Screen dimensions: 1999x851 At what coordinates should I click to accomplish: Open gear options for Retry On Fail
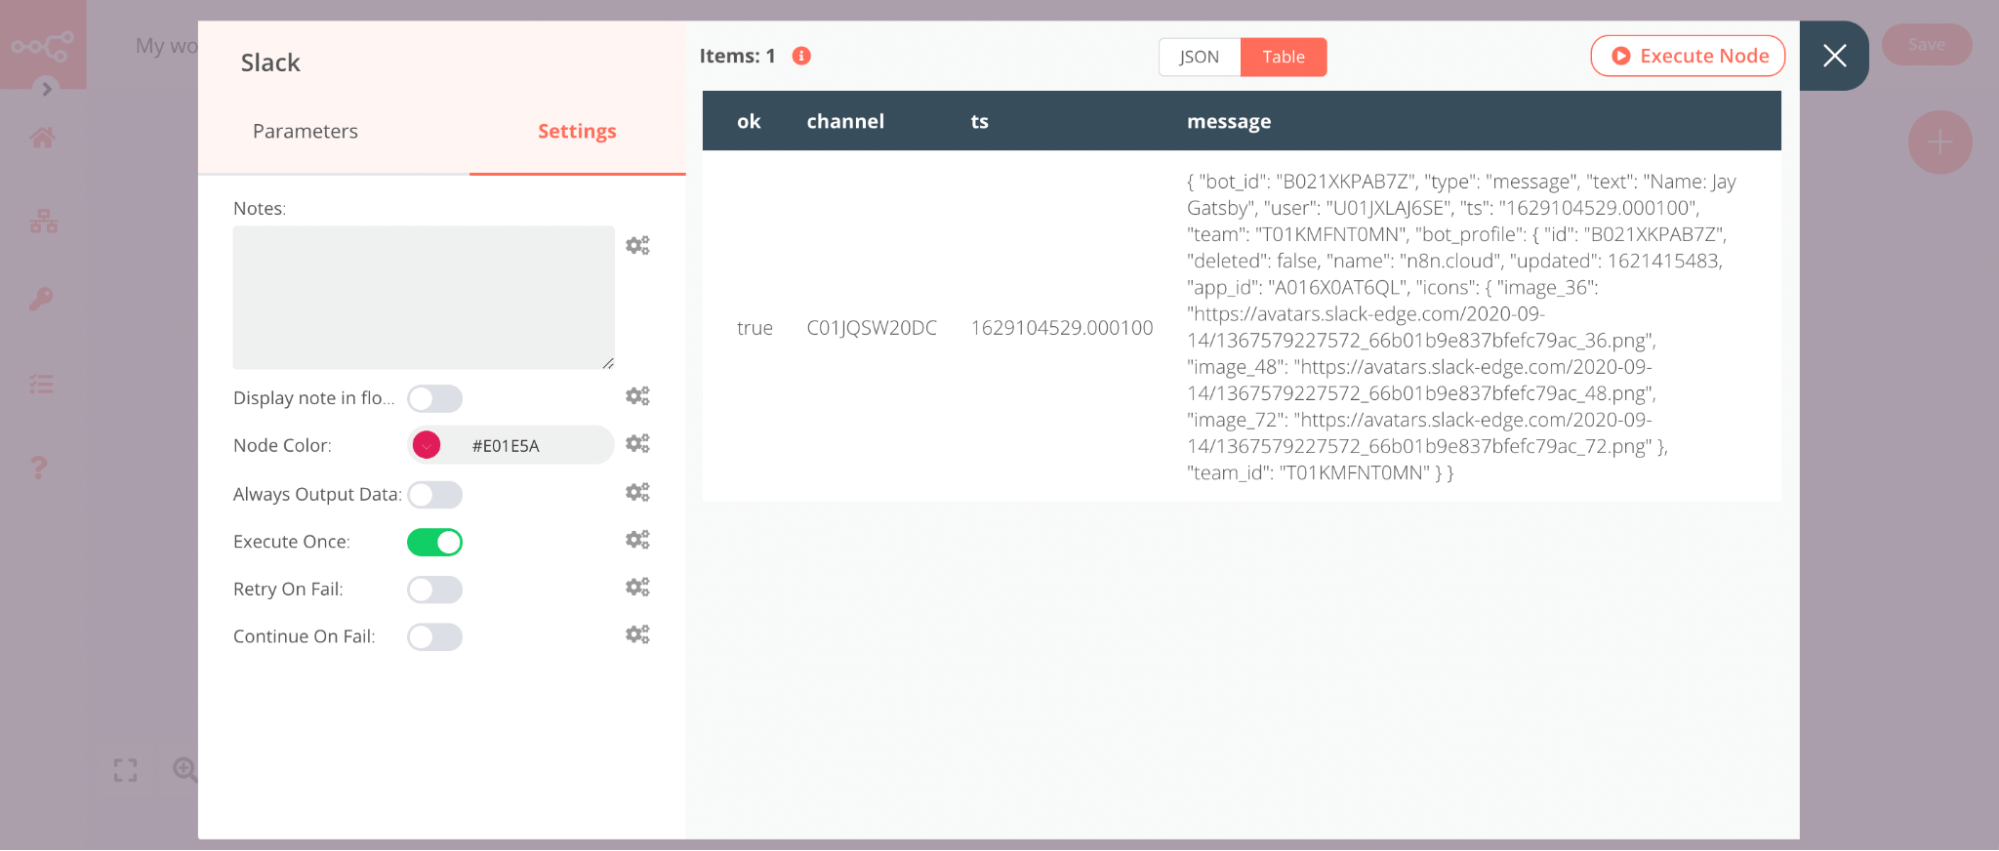pyautogui.click(x=637, y=587)
